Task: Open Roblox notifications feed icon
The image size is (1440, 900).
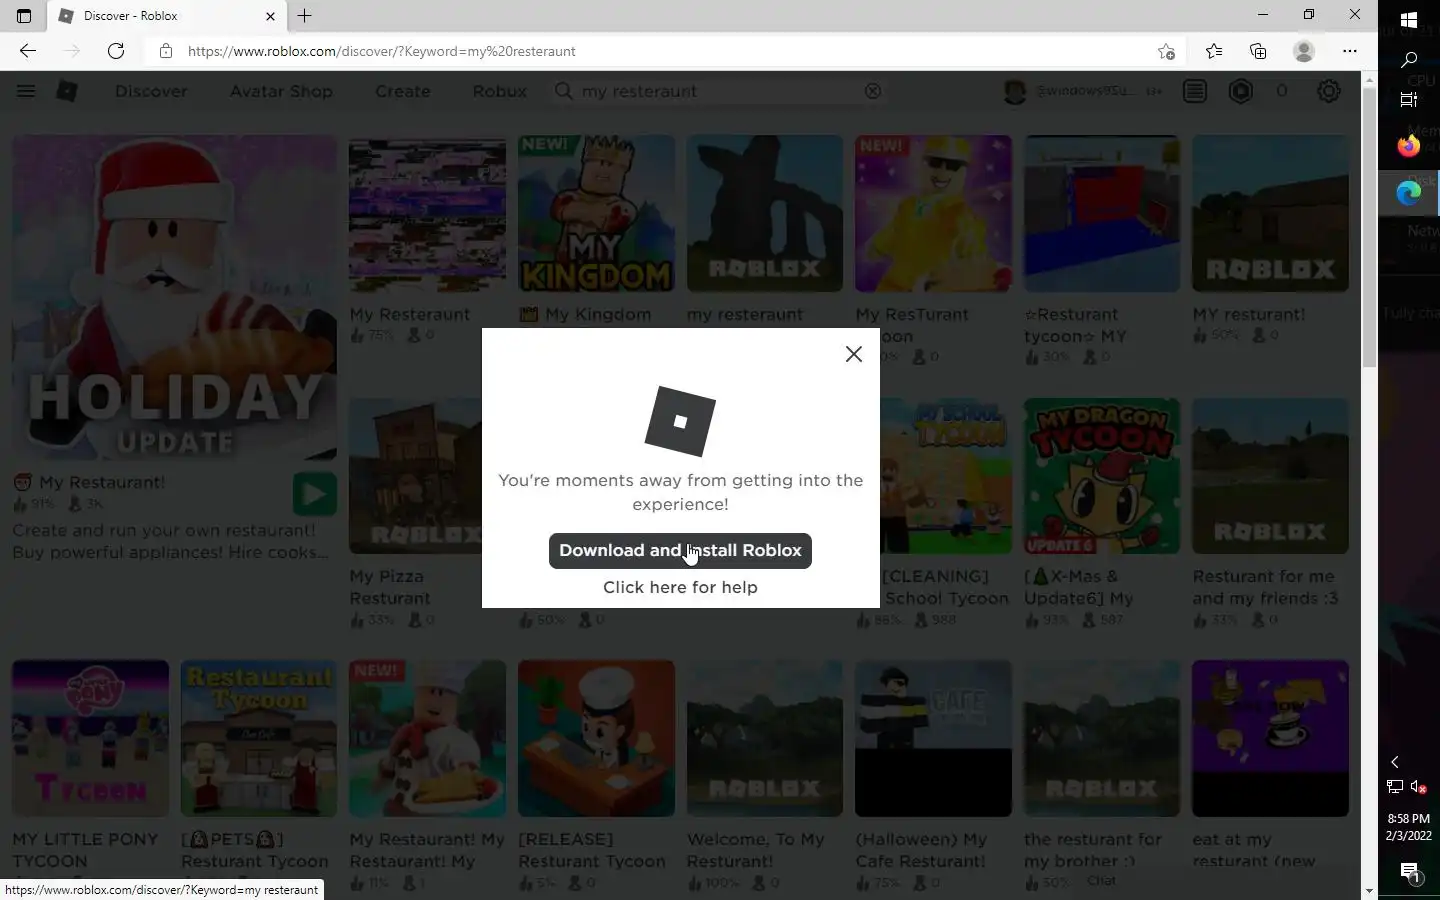Action: point(1194,91)
